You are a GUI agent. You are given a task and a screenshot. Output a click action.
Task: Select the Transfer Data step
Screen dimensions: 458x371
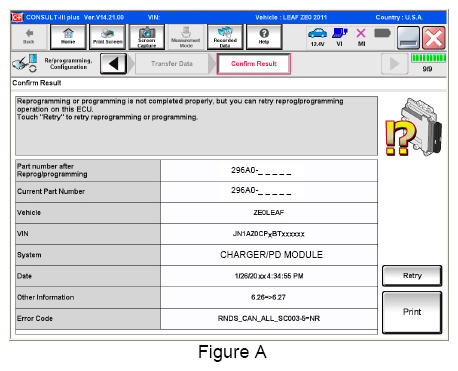pyautogui.click(x=172, y=63)
